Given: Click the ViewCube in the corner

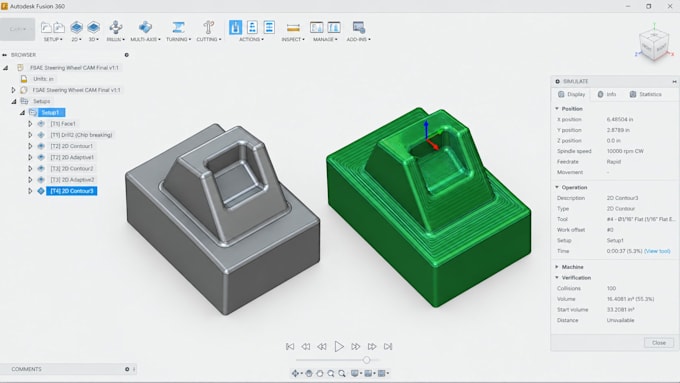Looking at the screenshot, I should pyautogui.click(x=654, y=46).
